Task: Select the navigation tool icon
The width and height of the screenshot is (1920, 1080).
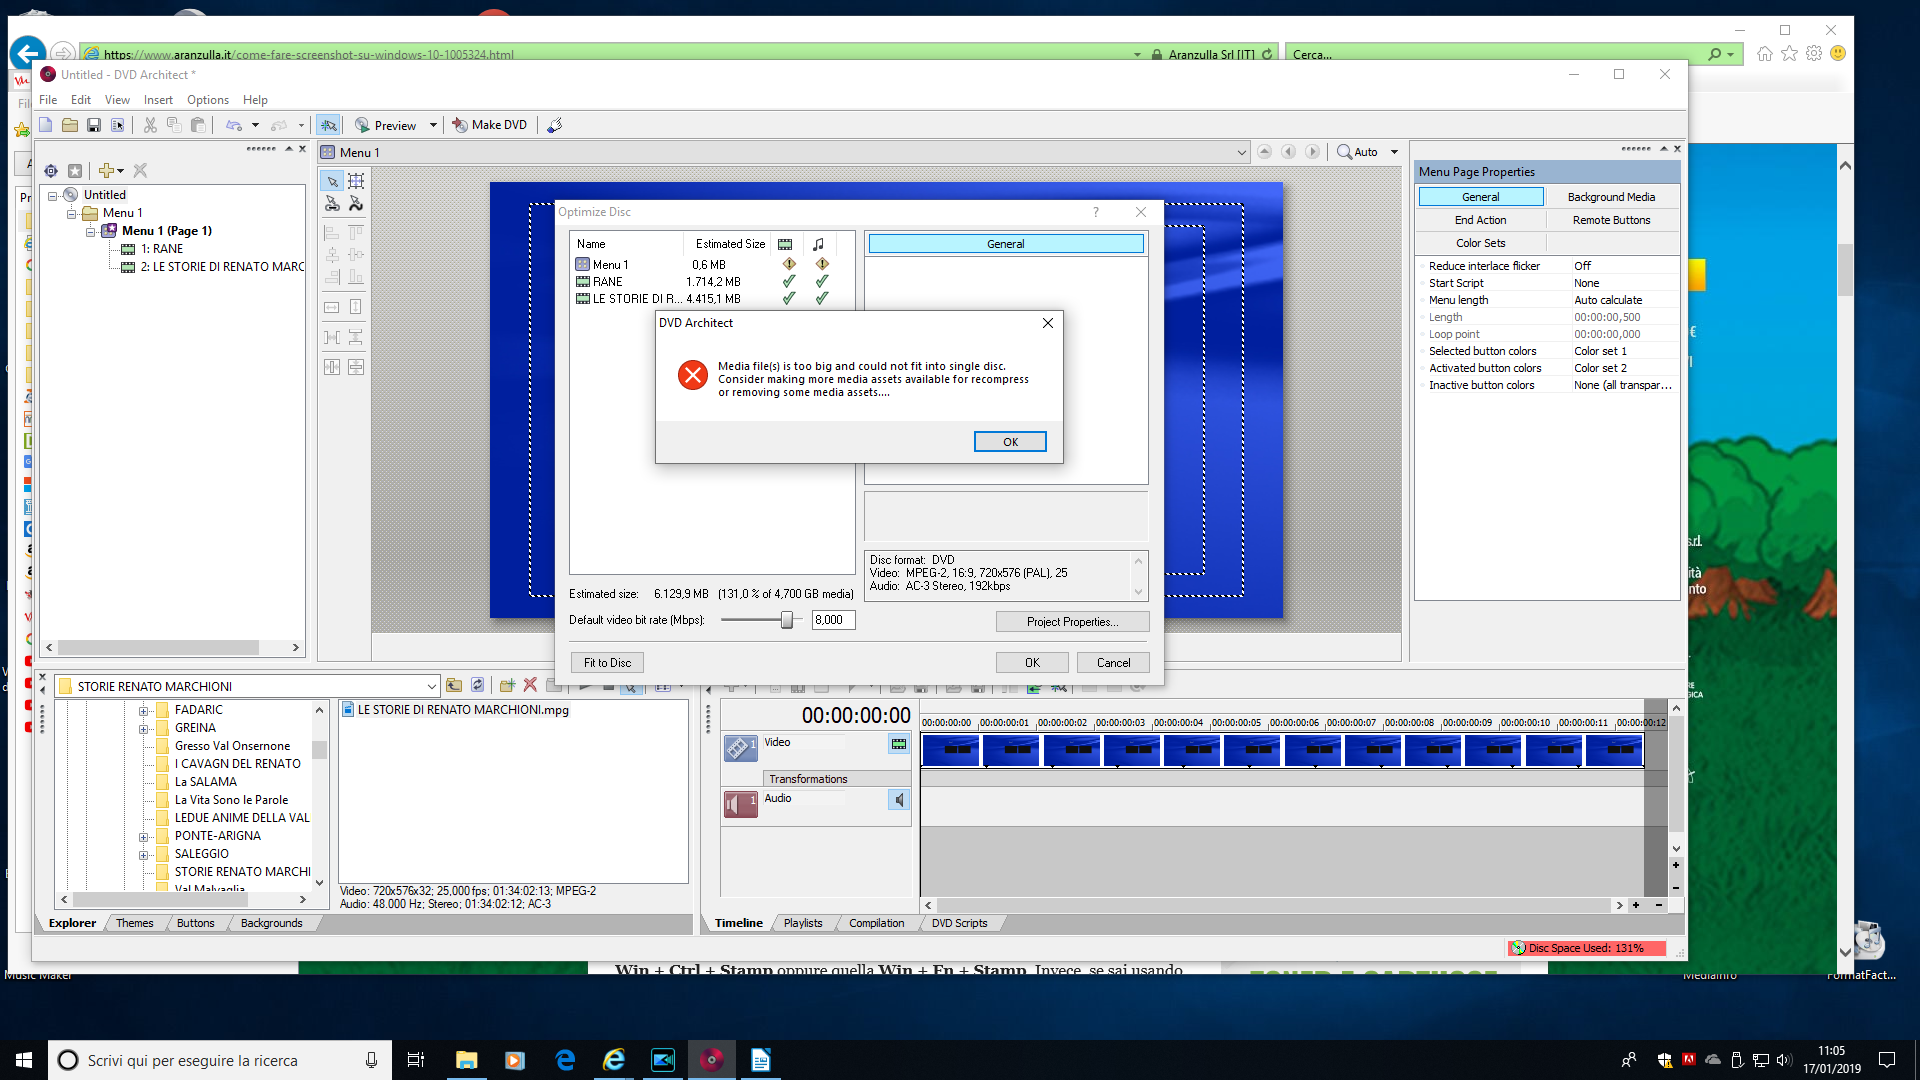Action: pyautogui.click(x=332, y=204)
